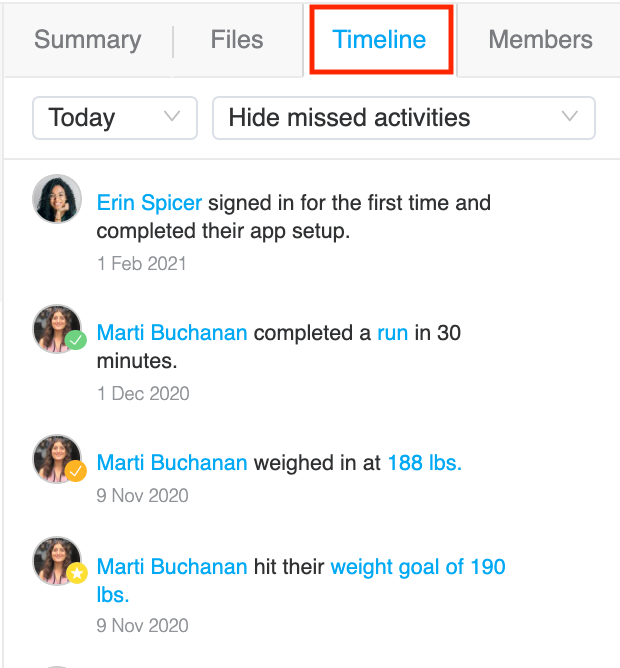This screenshot has width=620, height=668.
Task: Click Marti Buchanan's avatar on the run entry
Action: tap(57, 328)
